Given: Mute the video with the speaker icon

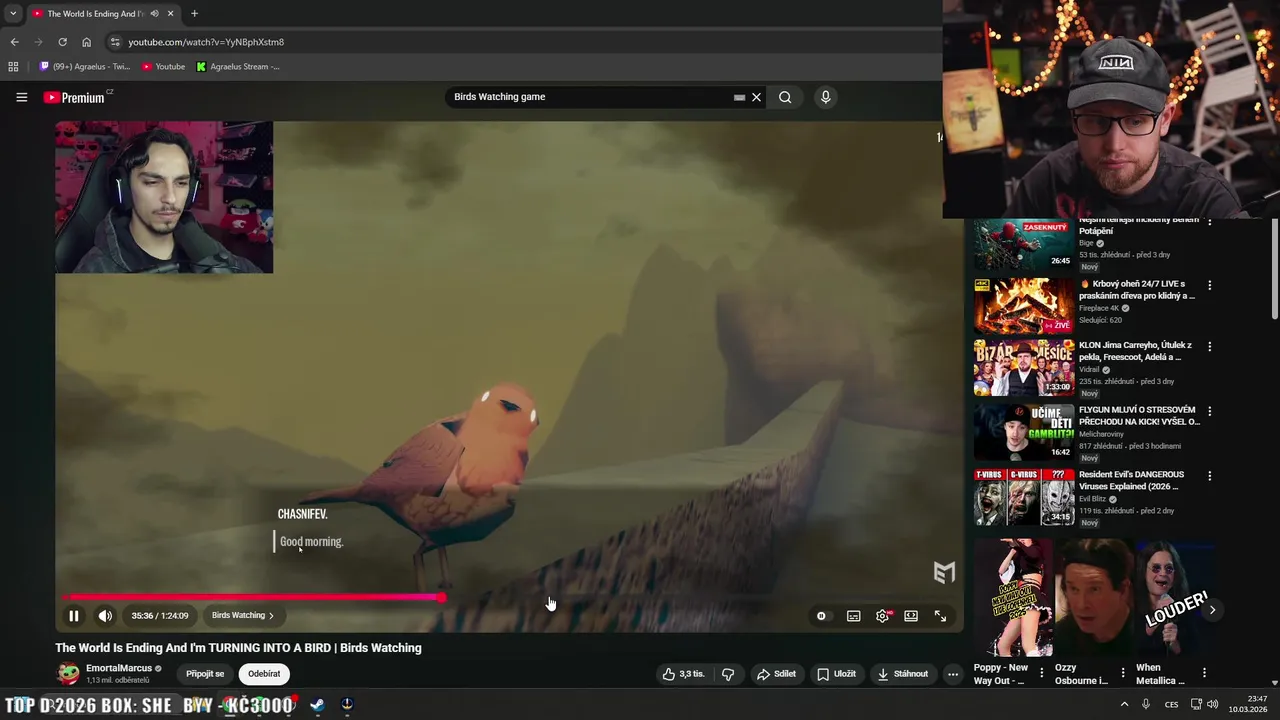Looking at the screenshot, I should click(x=105, y=616).
